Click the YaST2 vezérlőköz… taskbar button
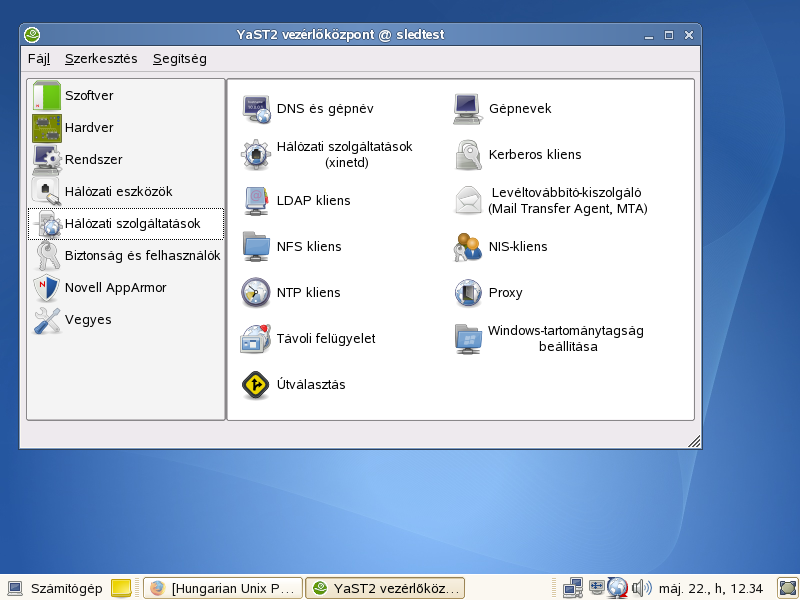Screen dimensions: 800x600 click(x=385, y=588)
